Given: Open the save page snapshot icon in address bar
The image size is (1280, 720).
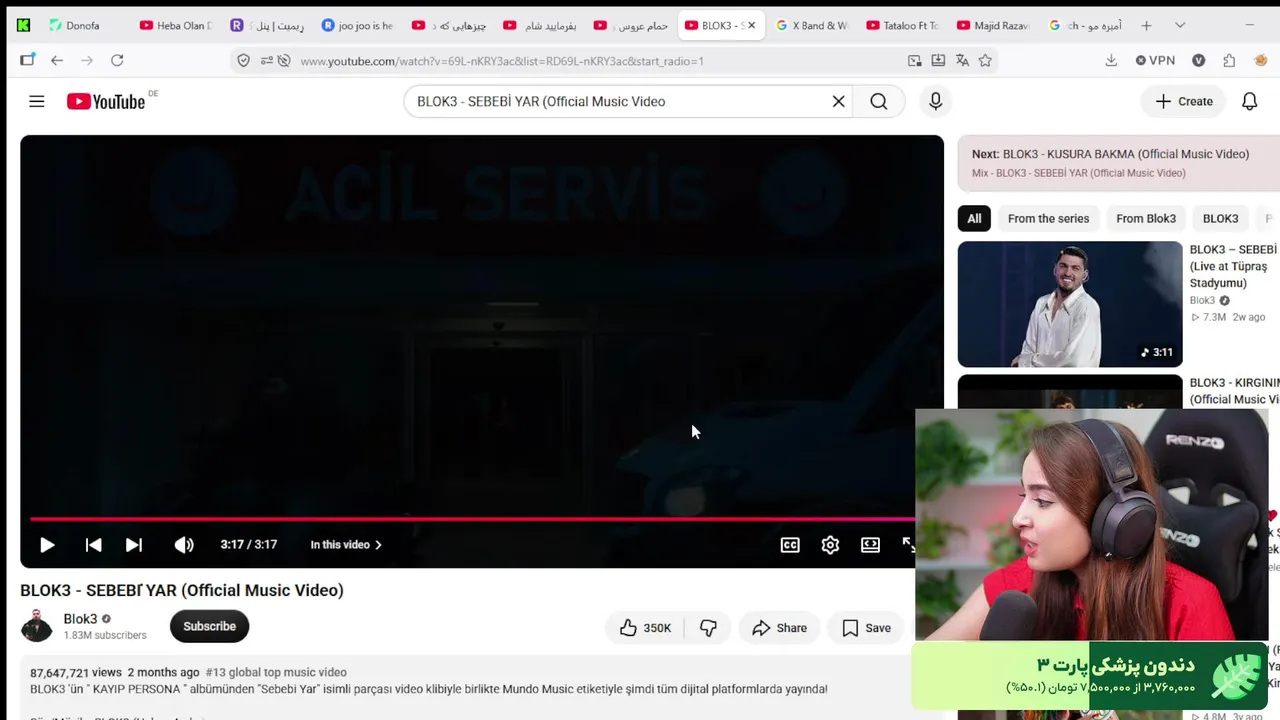Looking at the screenshot, I should point(938,61).
